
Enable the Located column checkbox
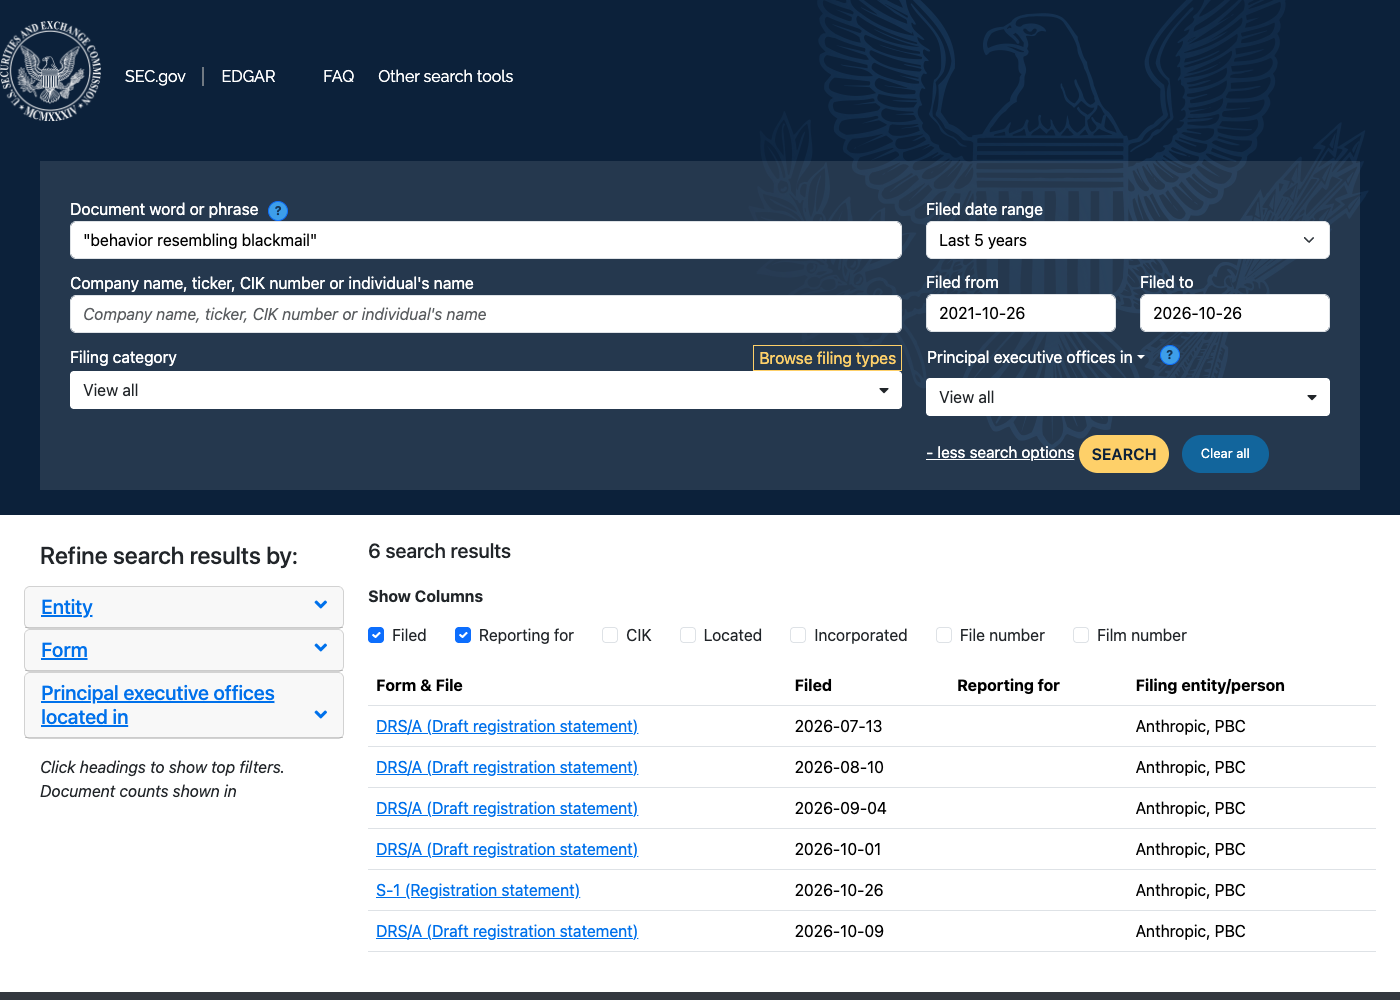pyautogui.click(x=688, y=635)
